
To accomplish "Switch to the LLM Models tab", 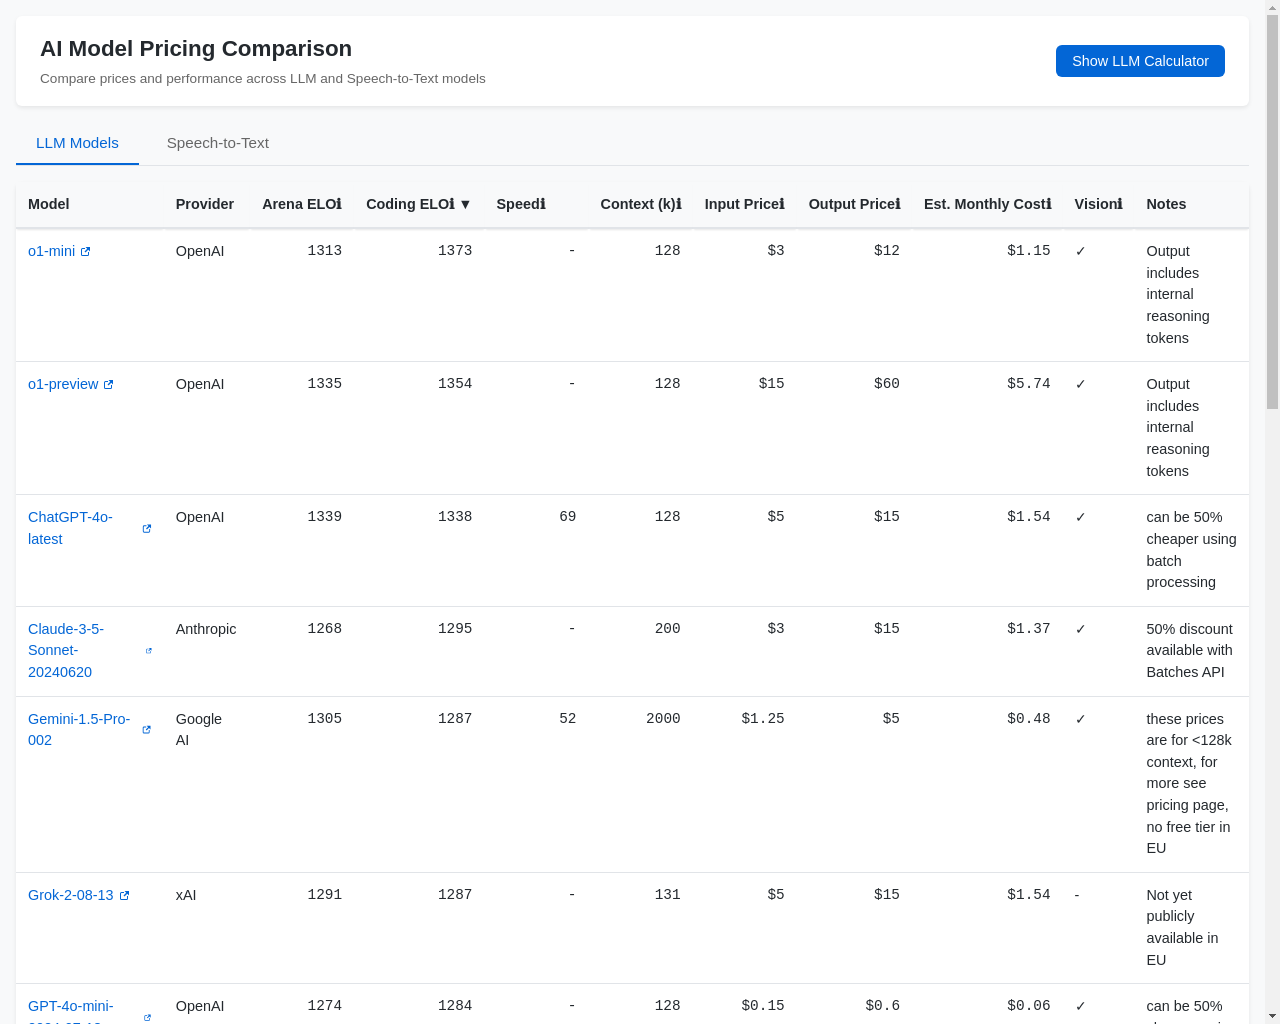I will click(77, 143).
